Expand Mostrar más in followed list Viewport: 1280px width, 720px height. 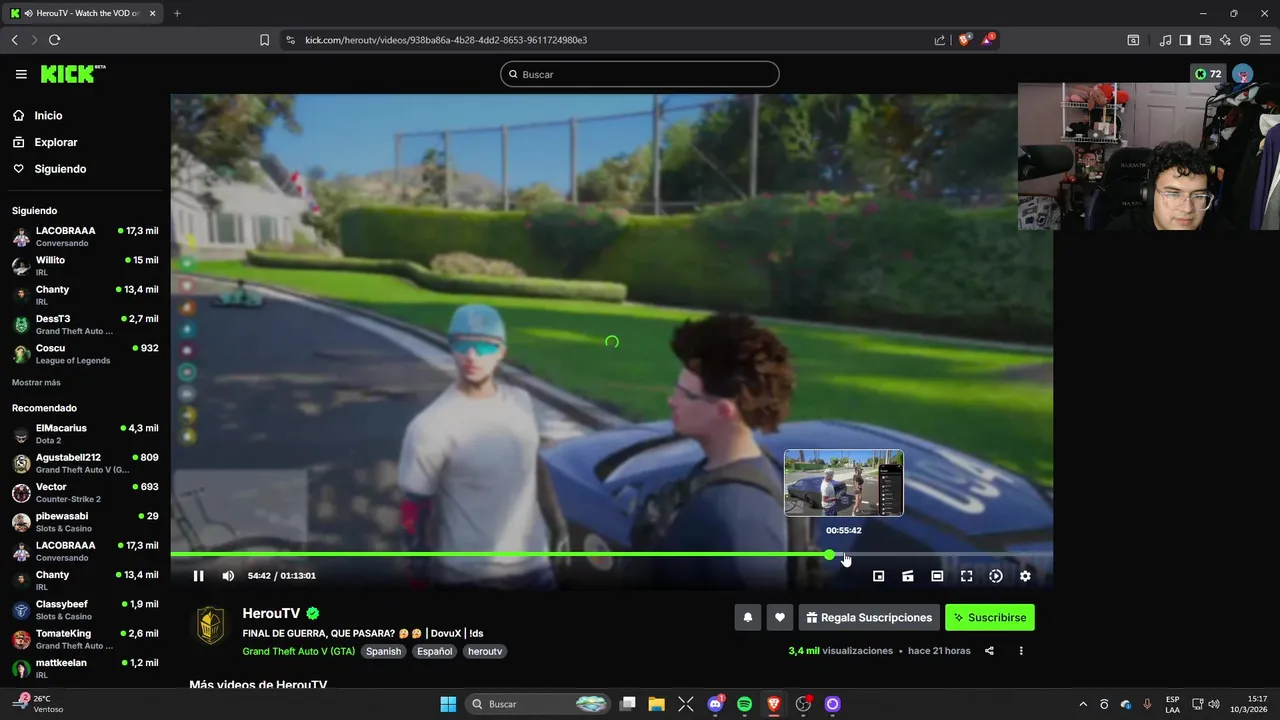pos(36,383)
